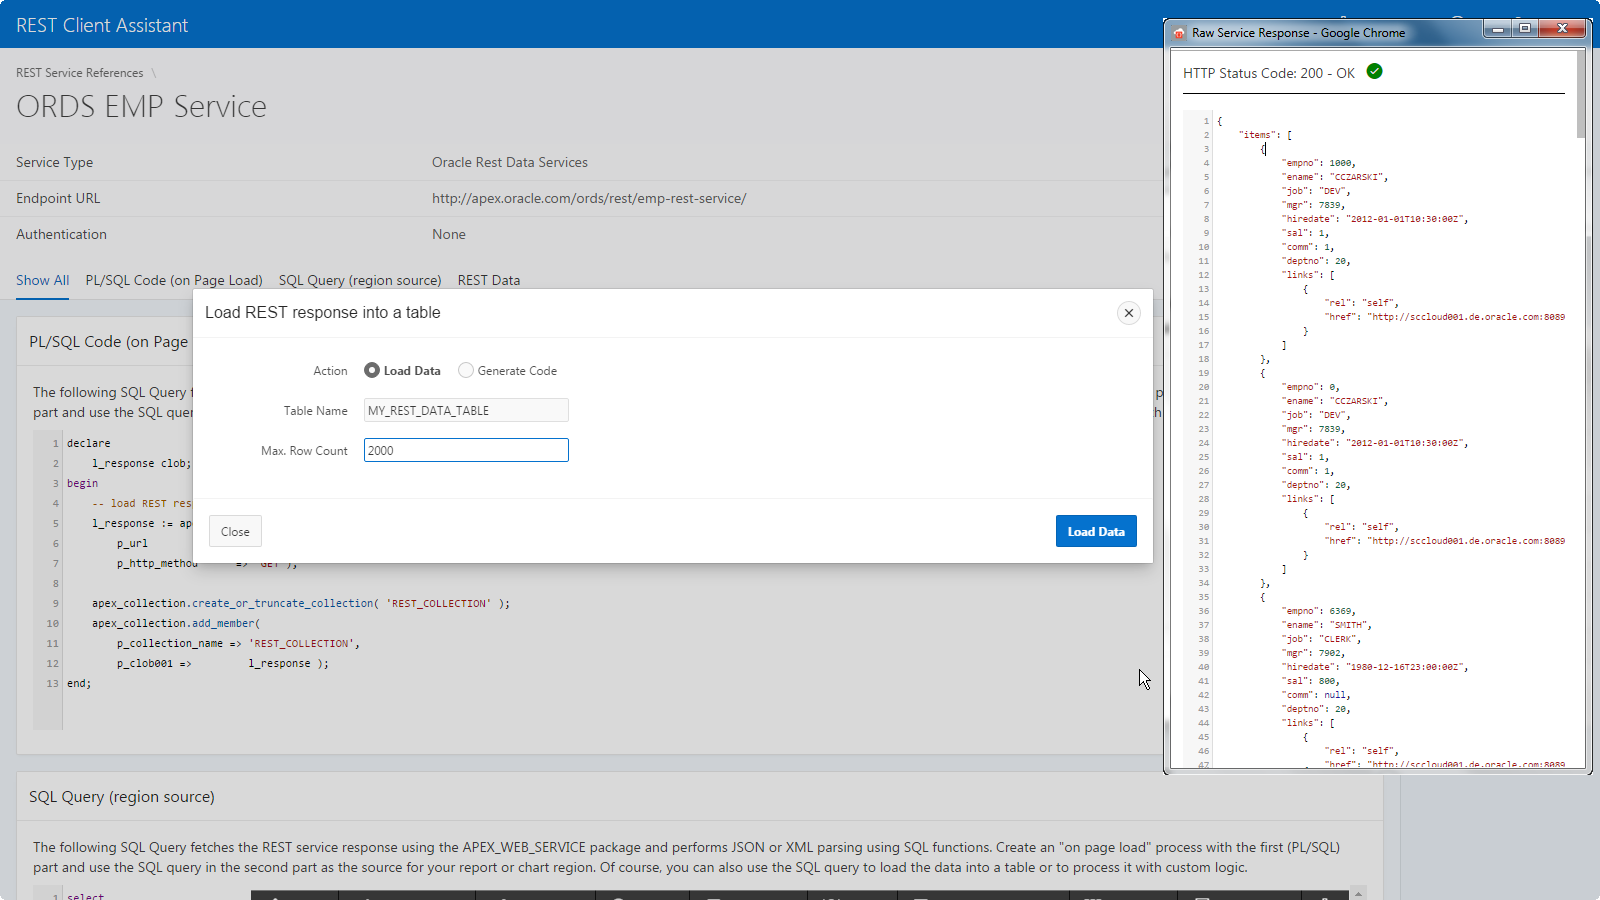Minimize the Raw Service Response window
The height and width of the screenshot is (900, 1600).
pyautogui.click(x=1497, y=29)
